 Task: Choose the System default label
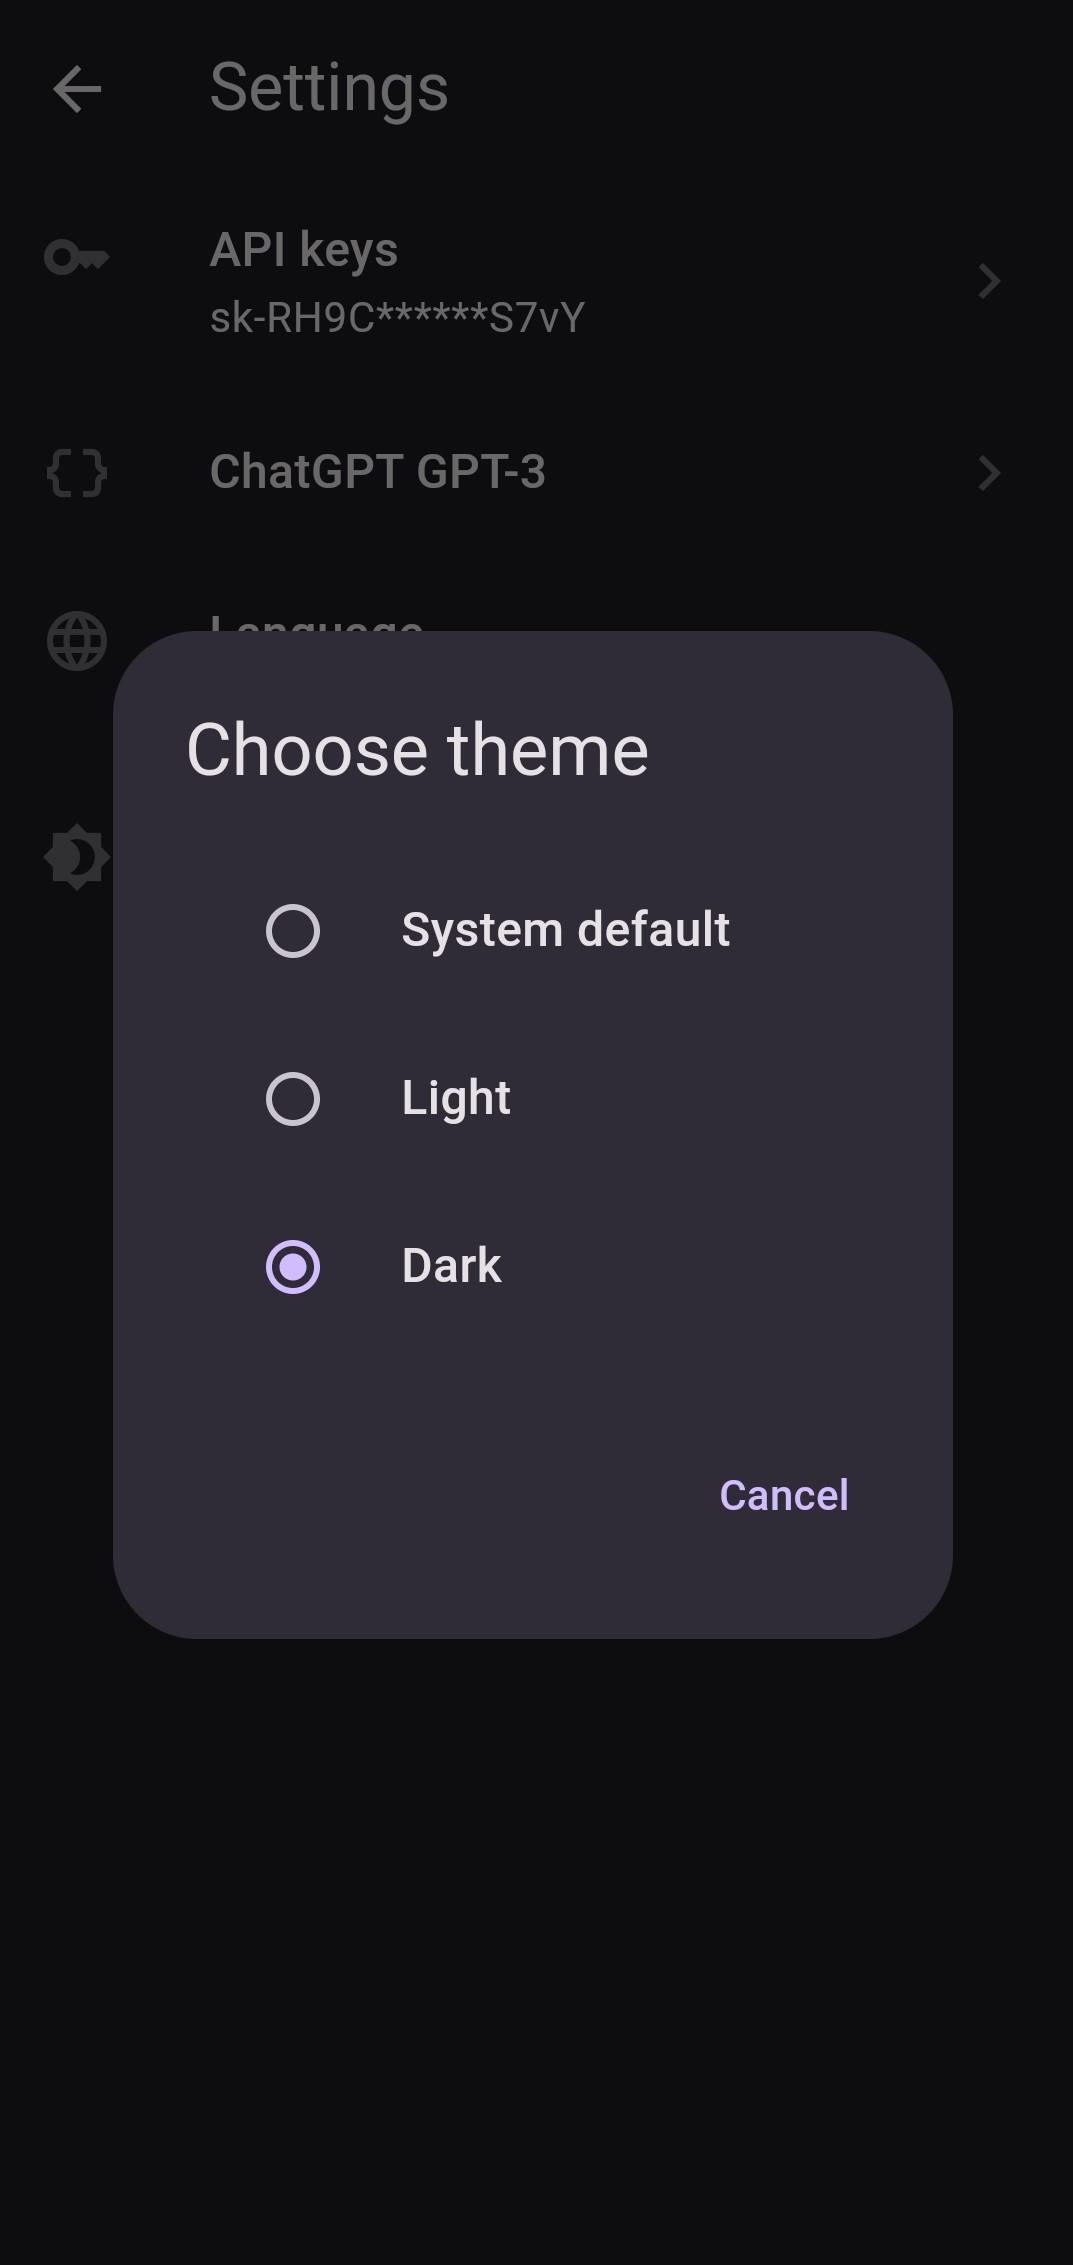pos(566,930)
